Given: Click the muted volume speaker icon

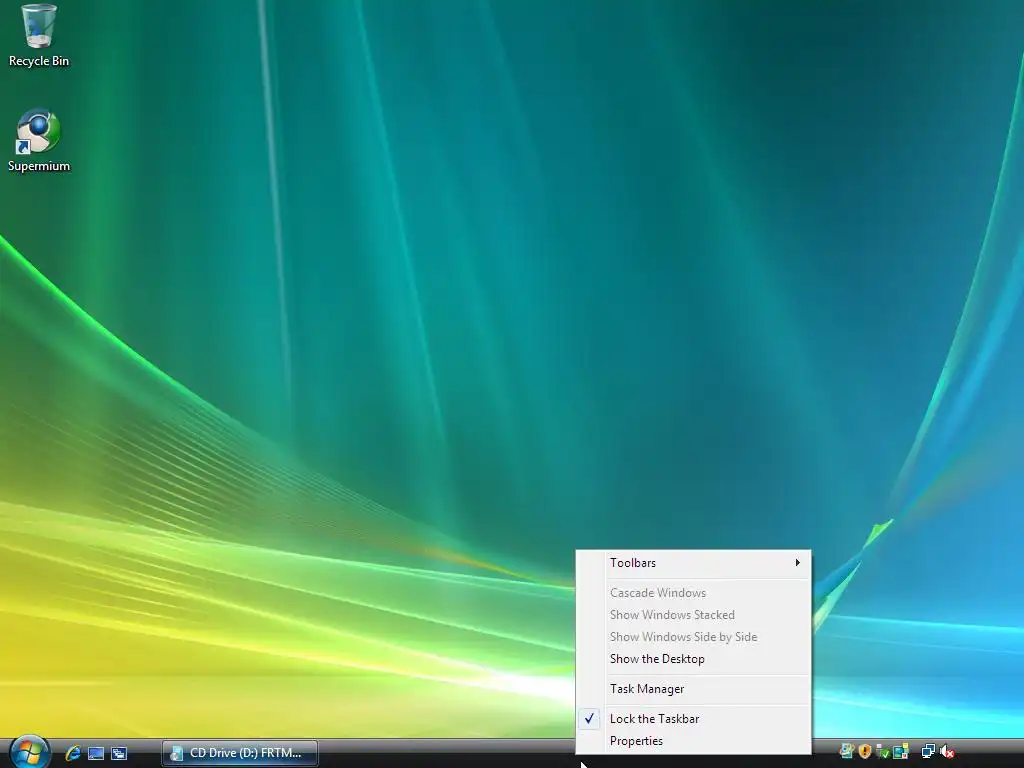Looking at the screenshot, I should pyautogui.click(x=947, y=752).
